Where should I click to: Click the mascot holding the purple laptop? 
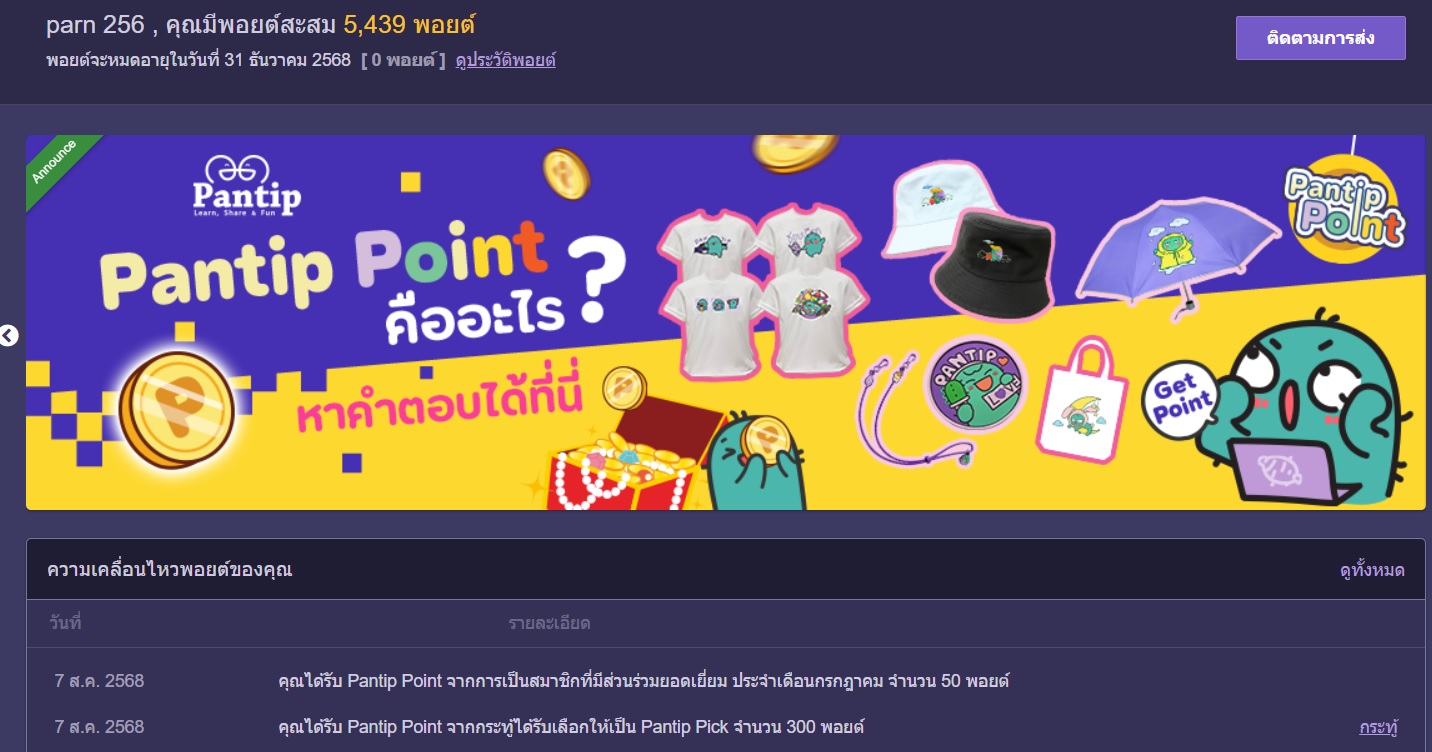[1312, 417]
